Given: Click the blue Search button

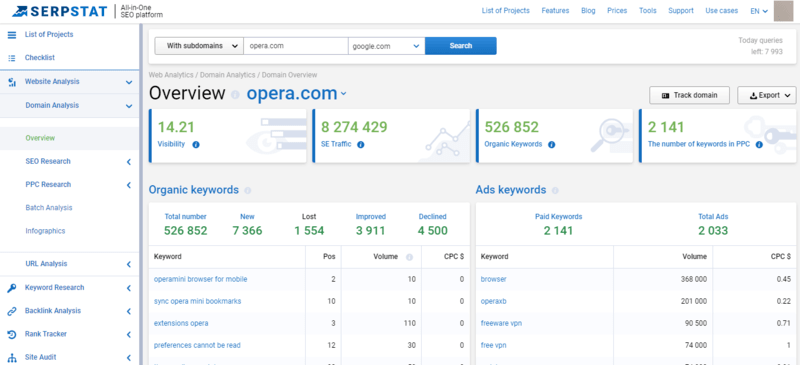Looking at the screenshot, I should pos(461,46).
